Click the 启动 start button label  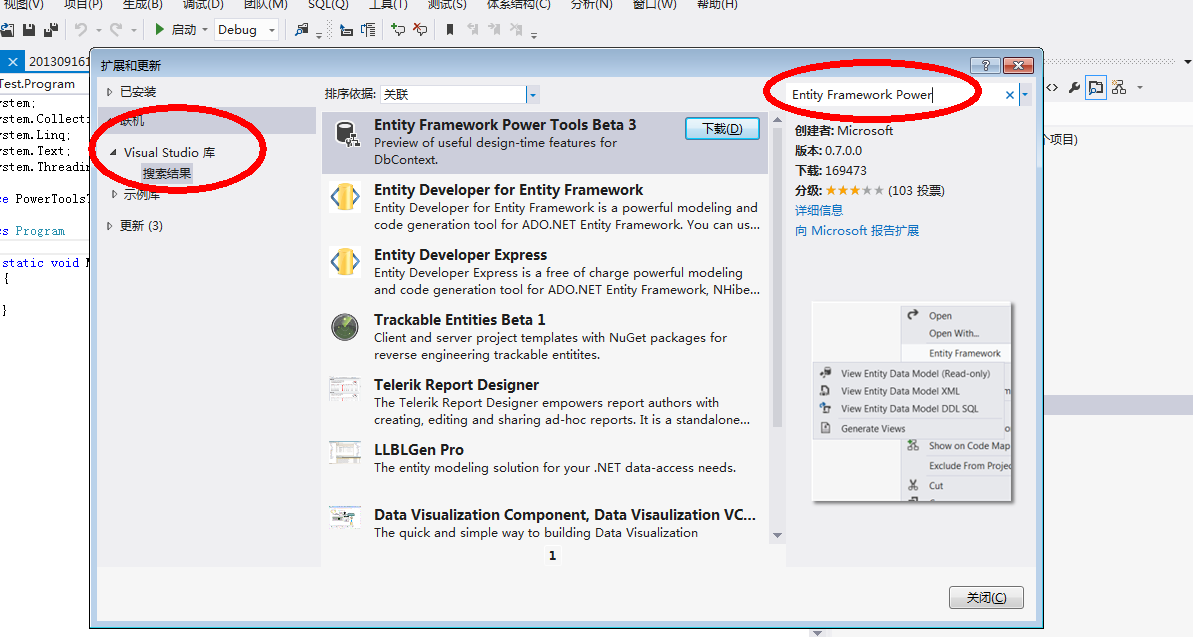coord(183,30)
